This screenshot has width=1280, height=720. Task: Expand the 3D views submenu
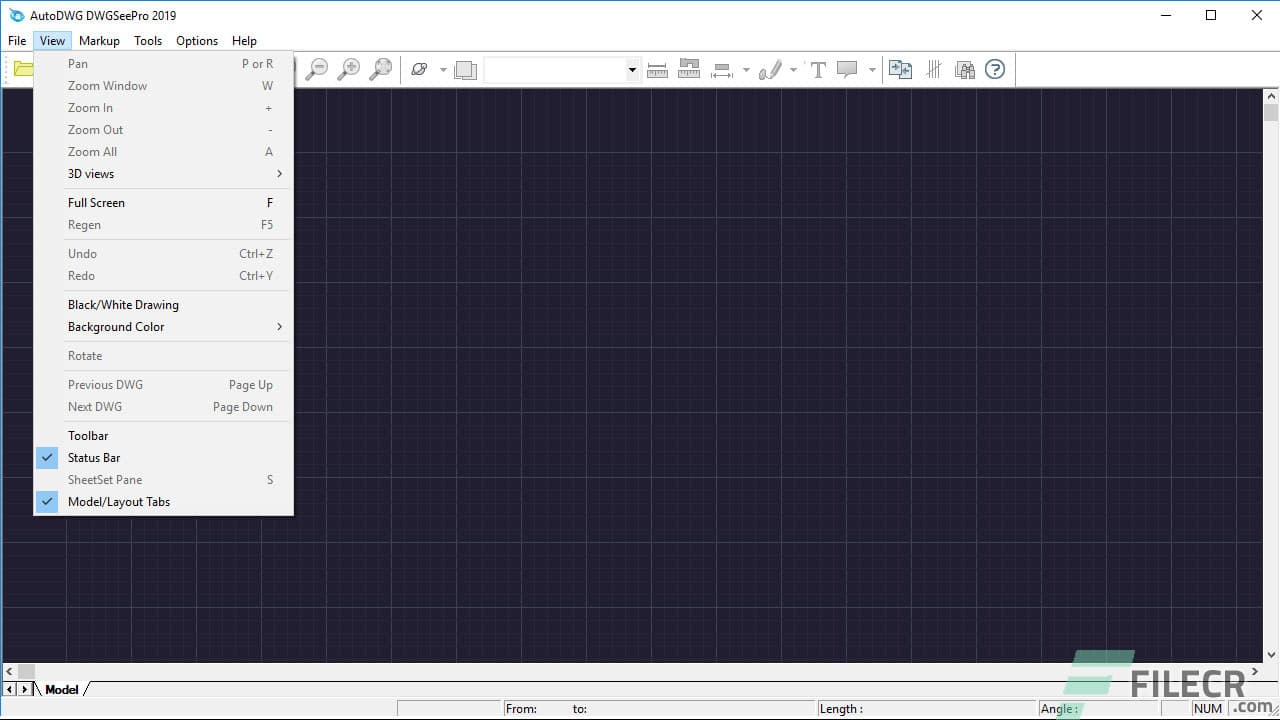point(90,173)
